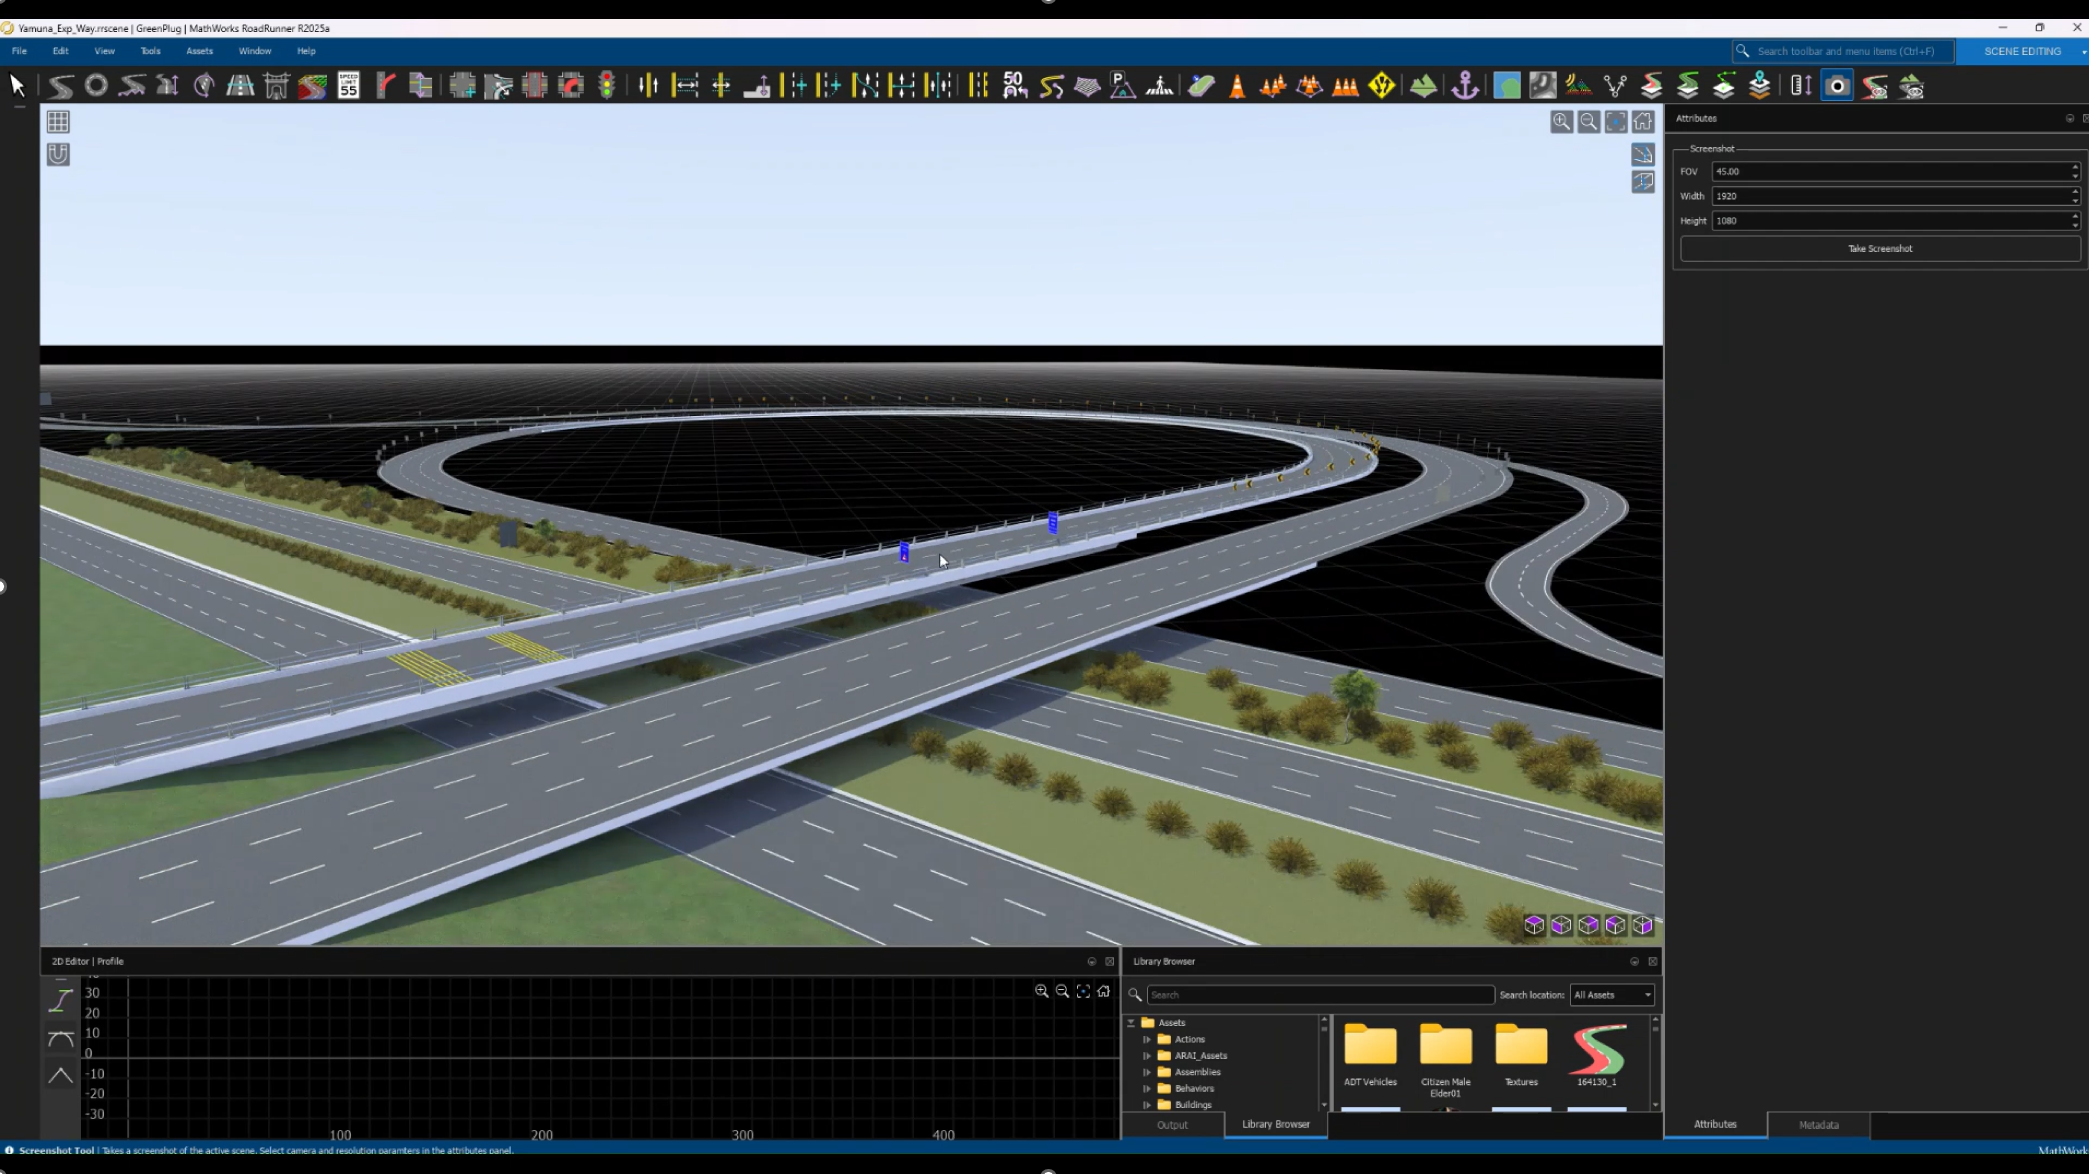Open the File menu
Screen dimensions: 2089x1174
coord(19,51)
